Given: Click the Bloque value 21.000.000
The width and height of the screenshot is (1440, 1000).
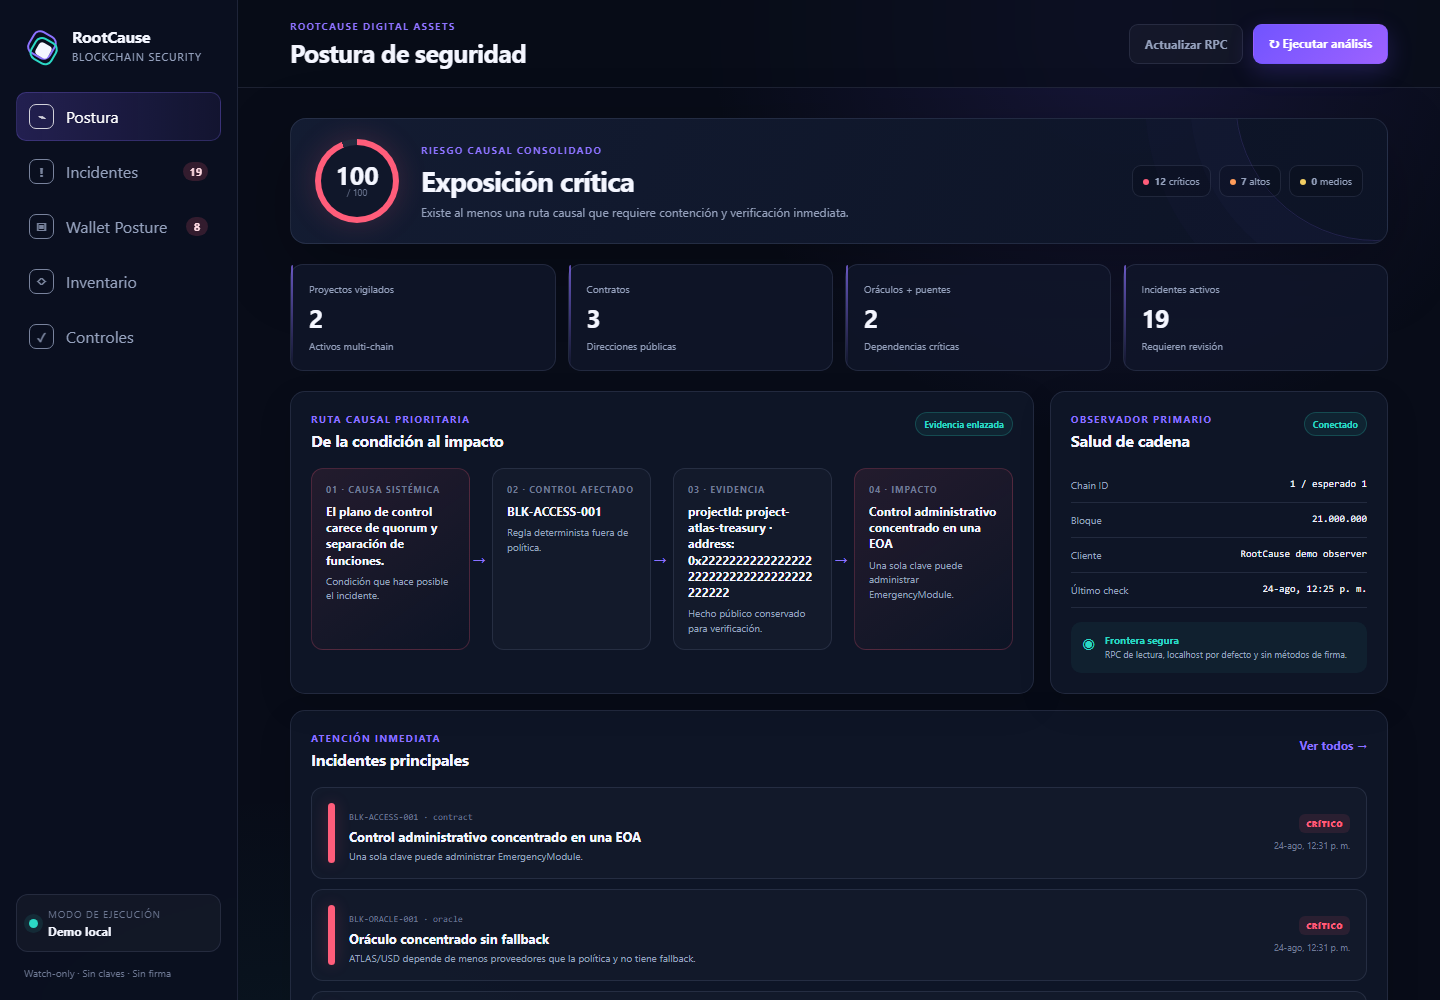Looking at the screenshot, I should tap(1339, 519).
